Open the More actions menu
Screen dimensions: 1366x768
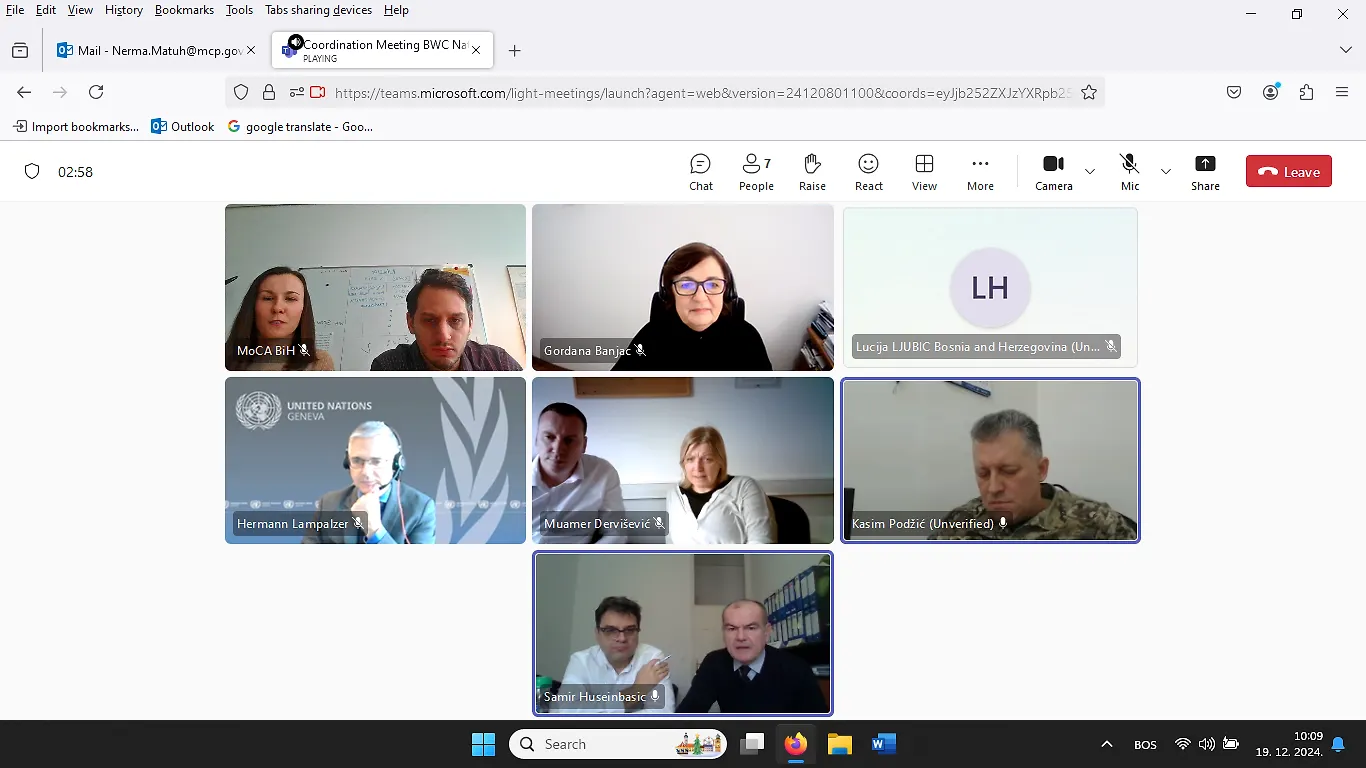tap(980, 171)
